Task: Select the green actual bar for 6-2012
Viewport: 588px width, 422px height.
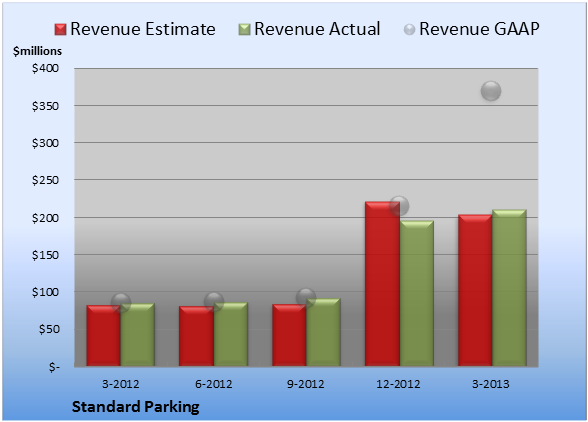Action: [231, 334]
